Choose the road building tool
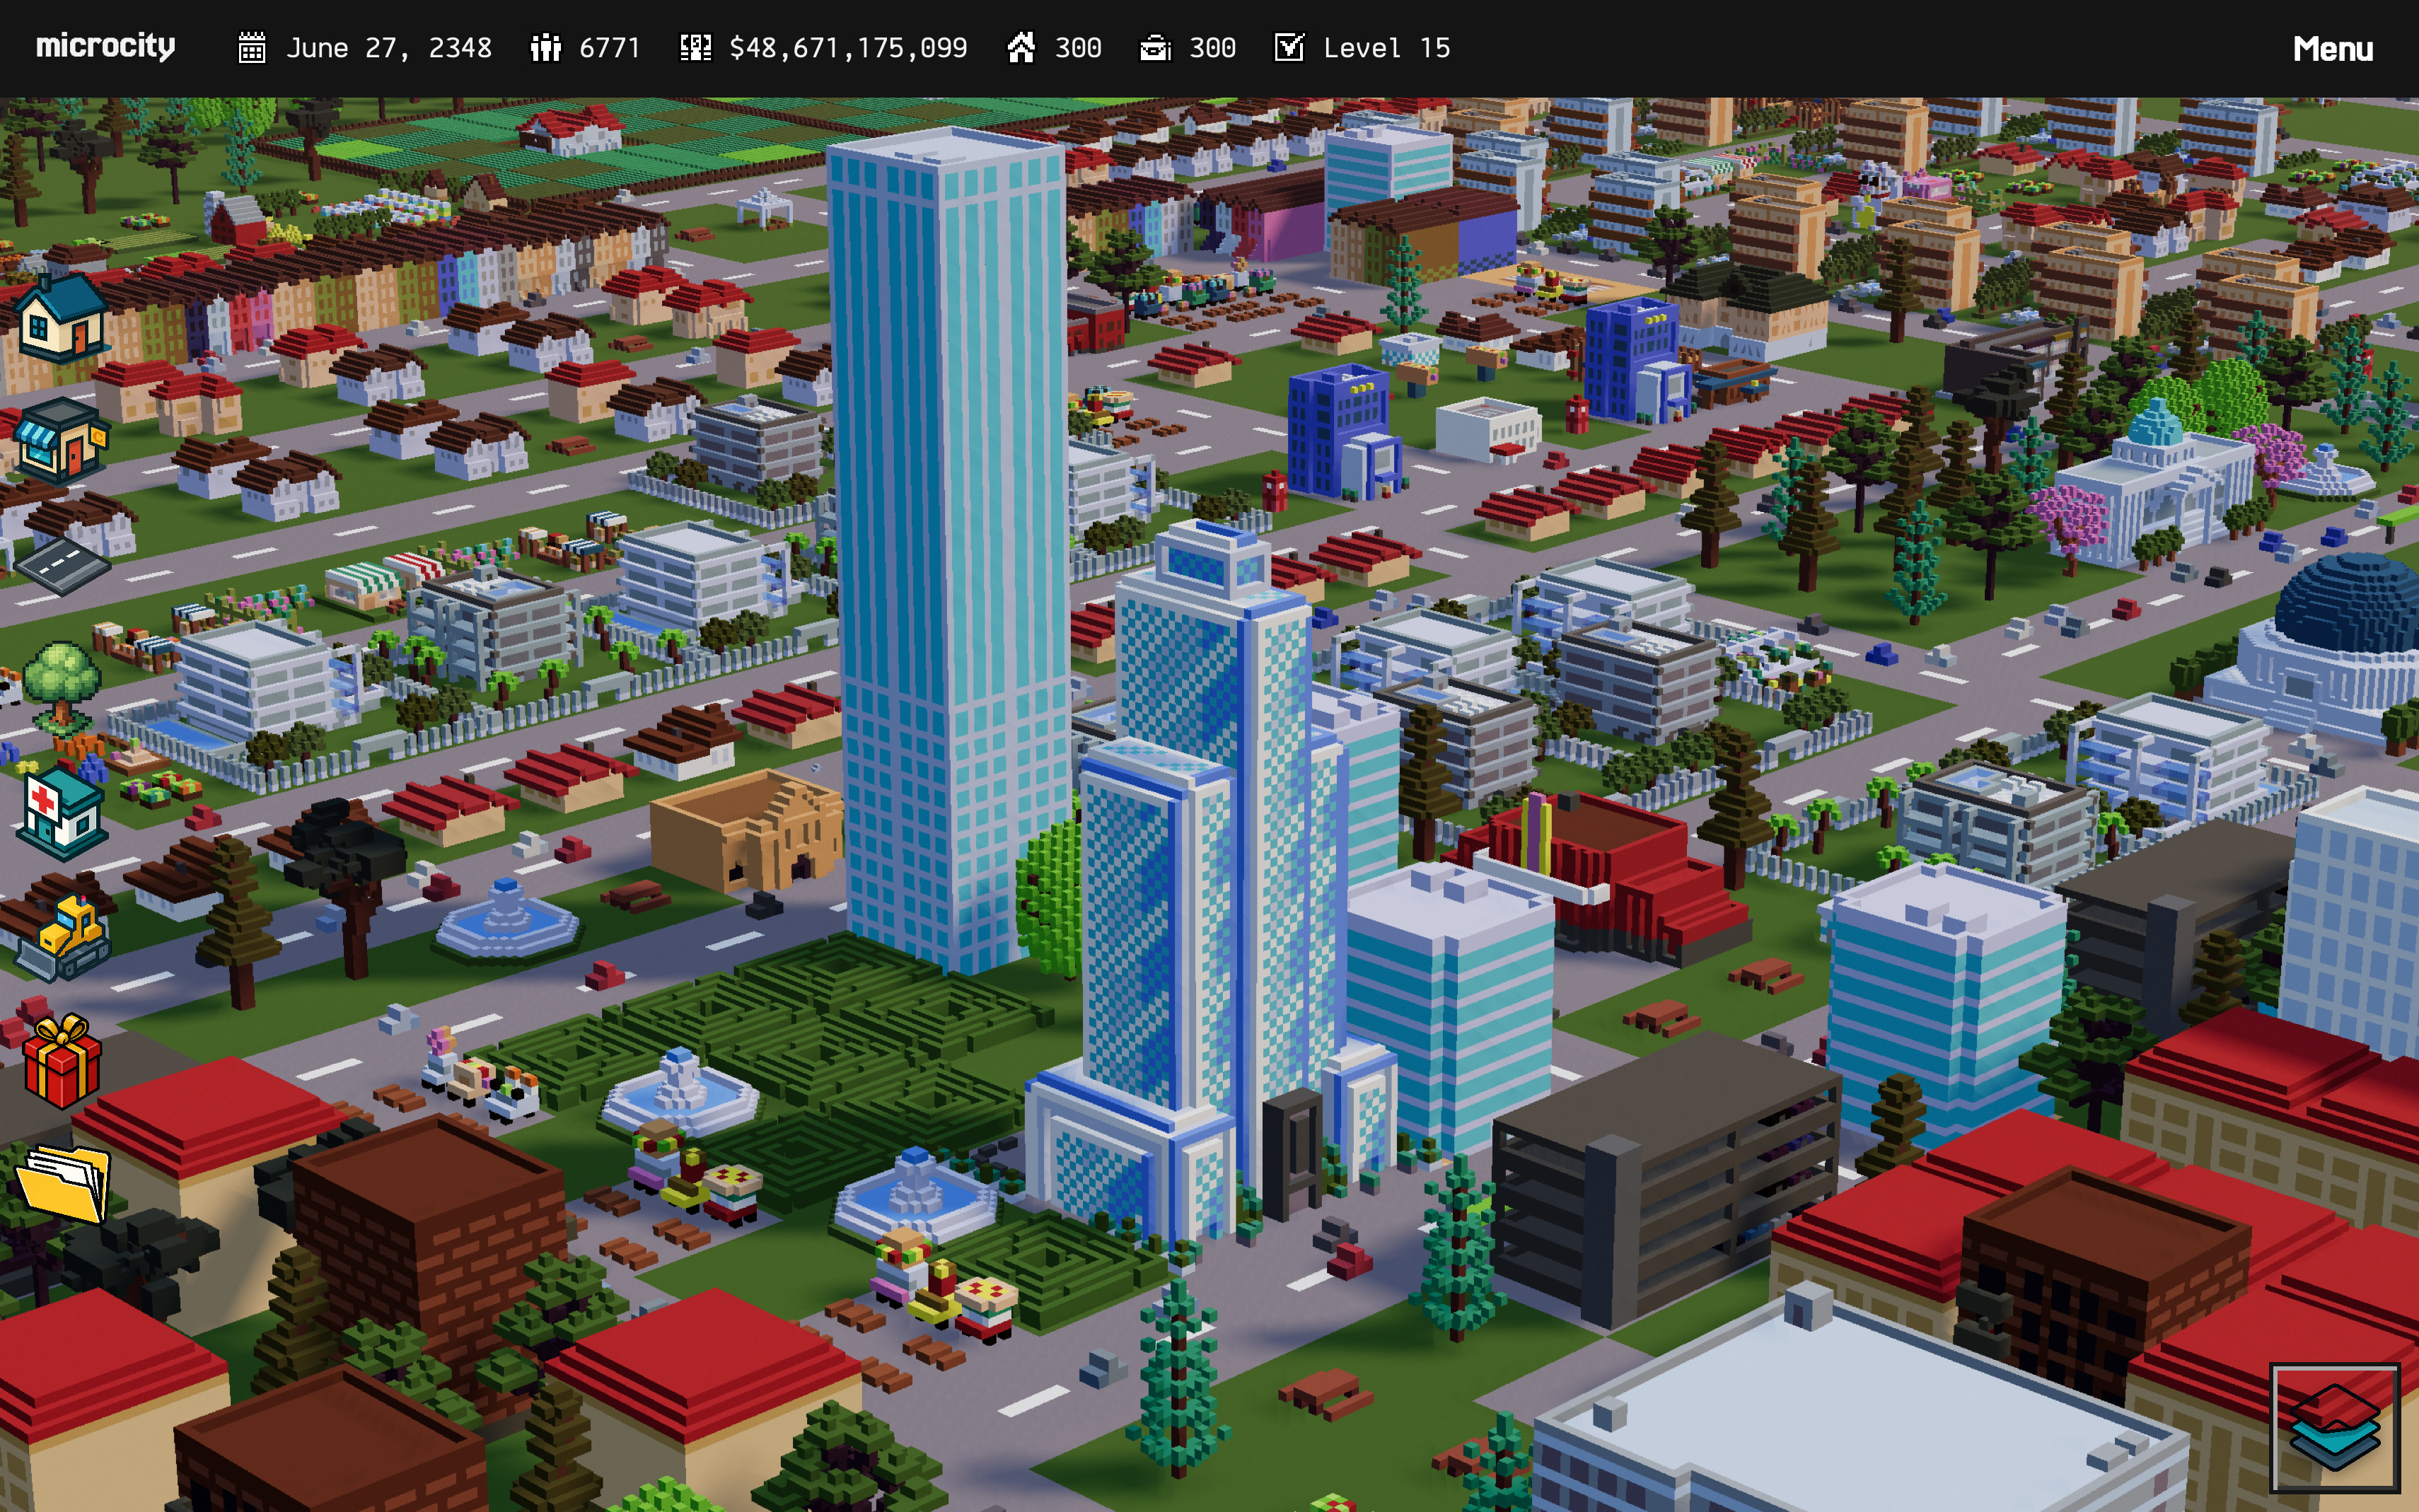The image size is (2419, 1512). click(x=62, y=565)
